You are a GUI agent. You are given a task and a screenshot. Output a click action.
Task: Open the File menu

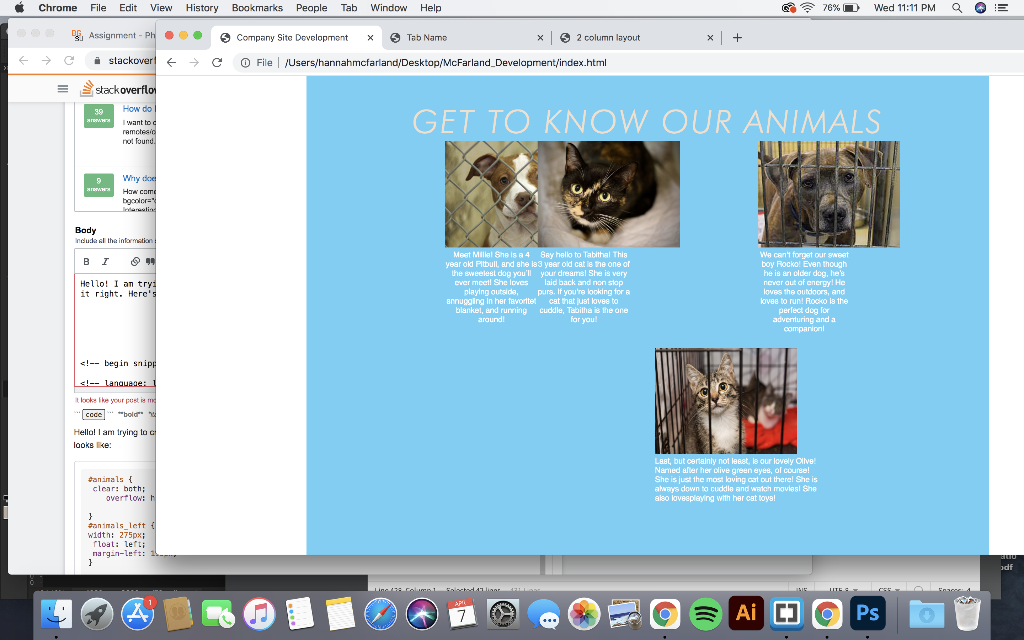point(98,8)
